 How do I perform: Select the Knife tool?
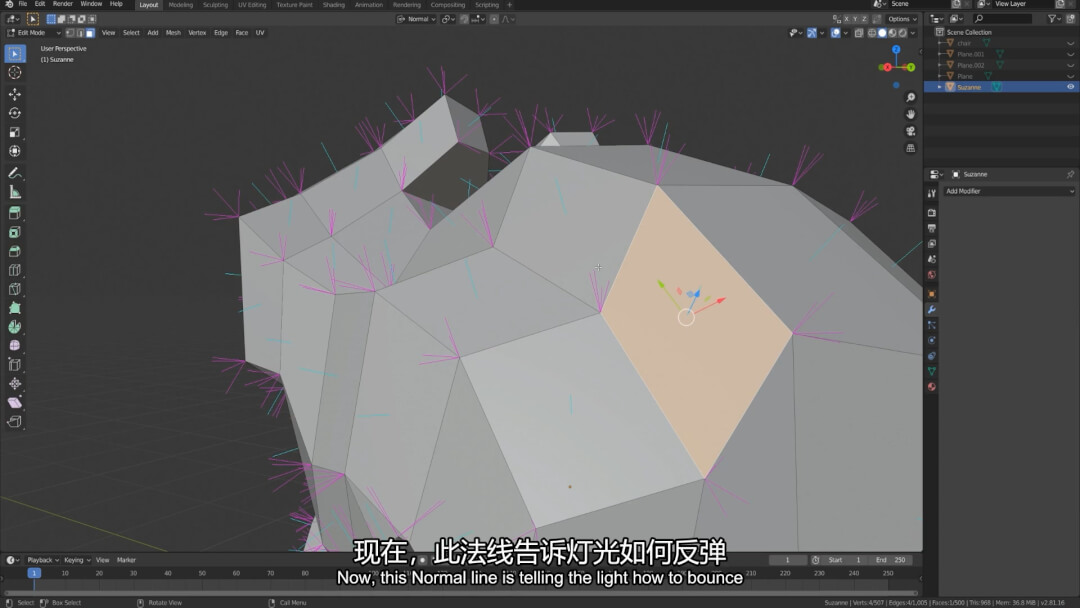(x=14, y=289)
